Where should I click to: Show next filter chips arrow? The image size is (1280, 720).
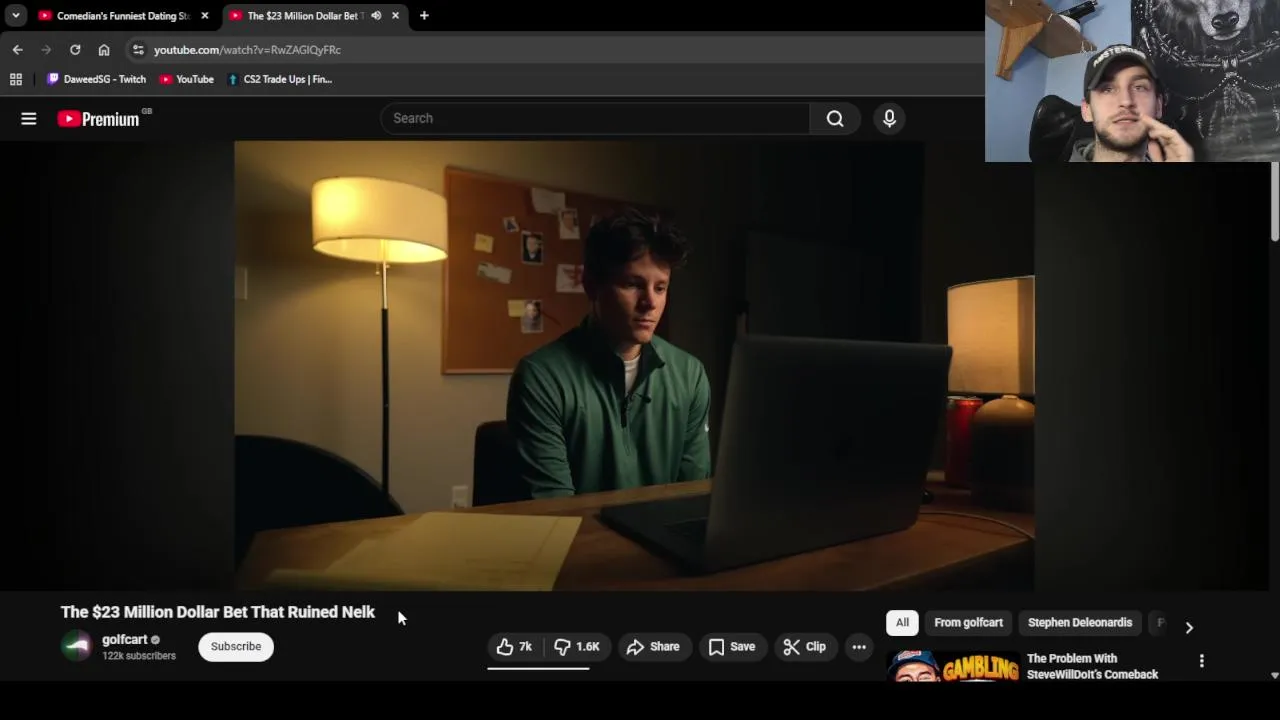[x=1189, y=627]
